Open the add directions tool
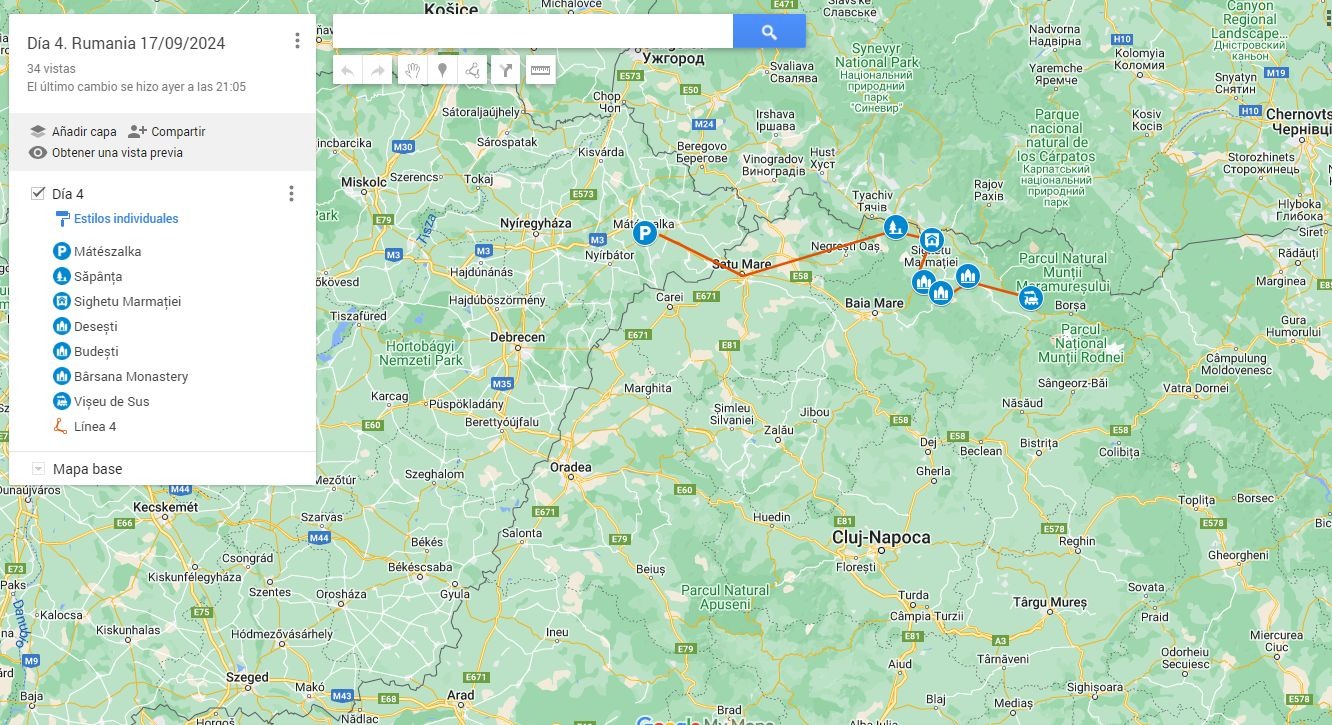The width and height of the screenshot is (1332, 725). coord(506,70)
